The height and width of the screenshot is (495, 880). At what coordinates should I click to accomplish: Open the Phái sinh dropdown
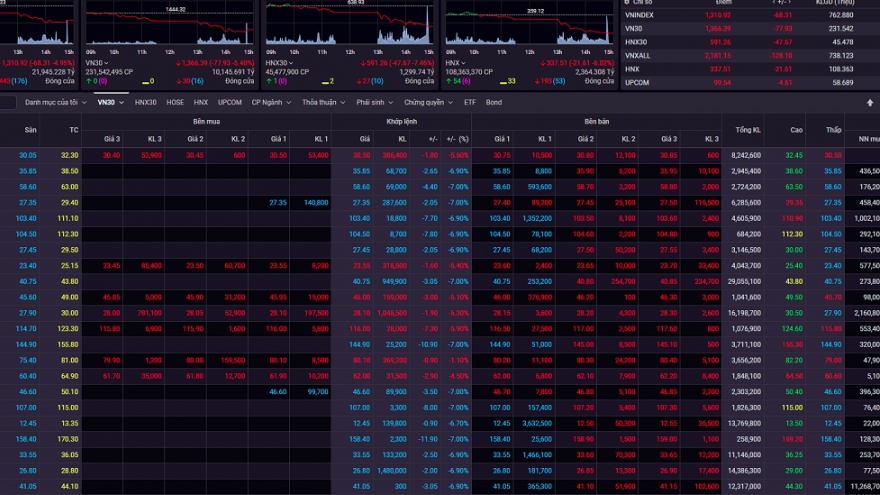pos(375,102)
